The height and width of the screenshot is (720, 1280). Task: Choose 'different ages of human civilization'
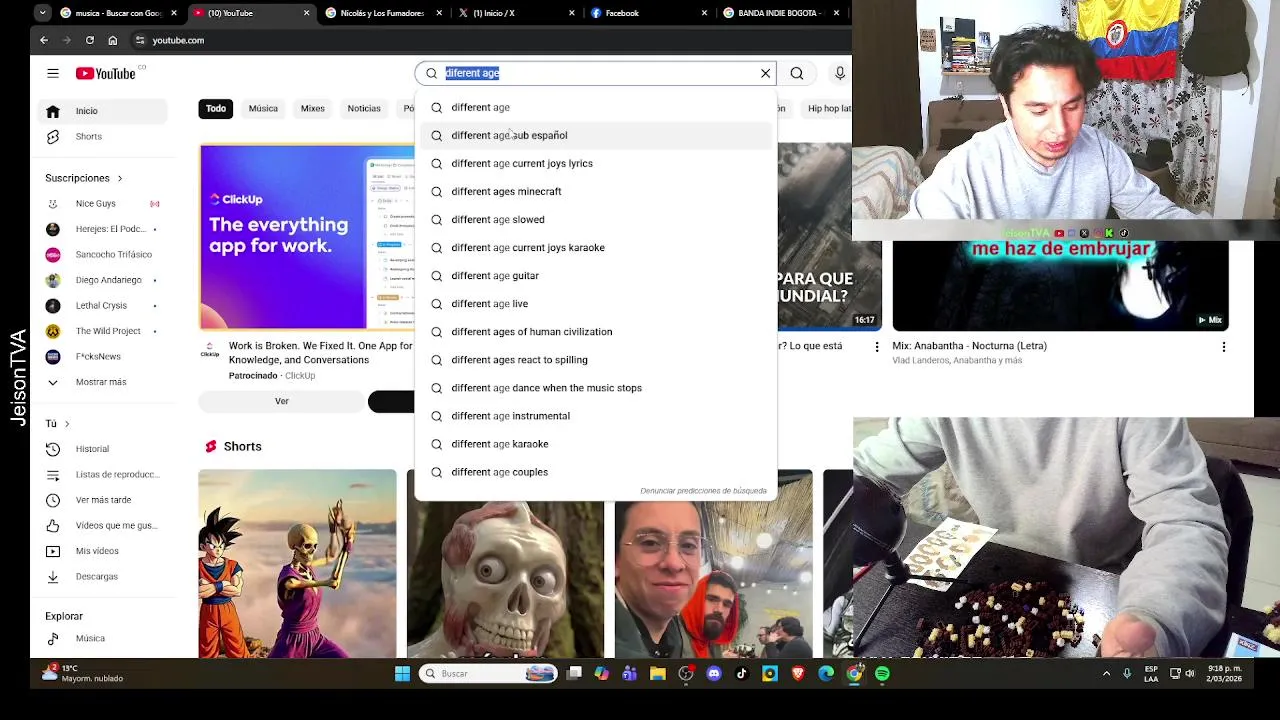[x=596, y=331]
